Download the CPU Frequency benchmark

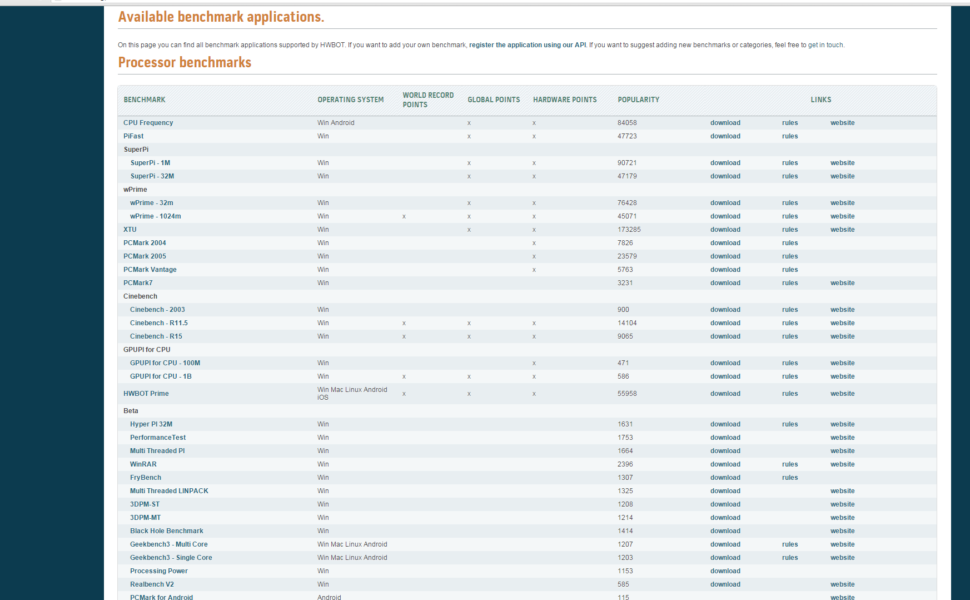point(725,122)
